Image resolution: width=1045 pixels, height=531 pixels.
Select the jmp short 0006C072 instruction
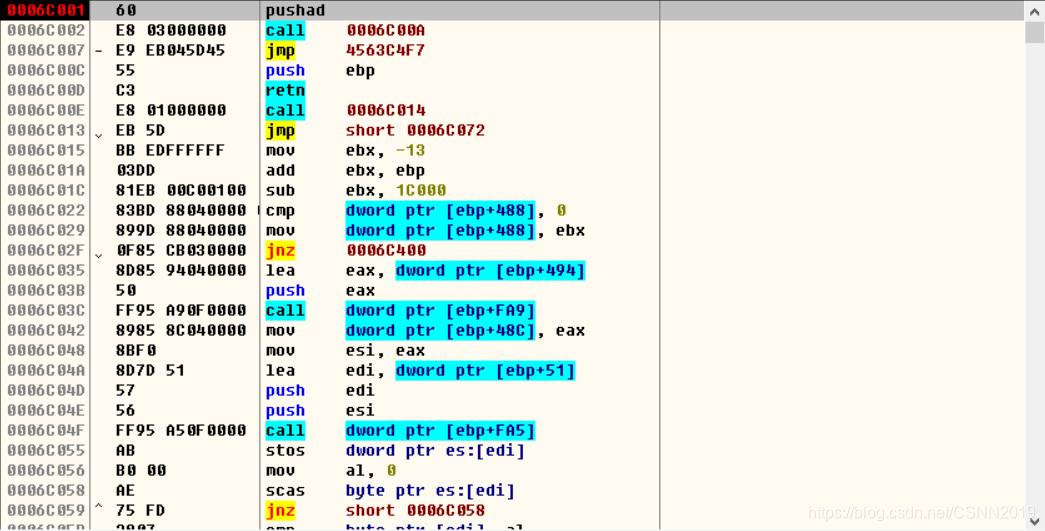point(375,131)
